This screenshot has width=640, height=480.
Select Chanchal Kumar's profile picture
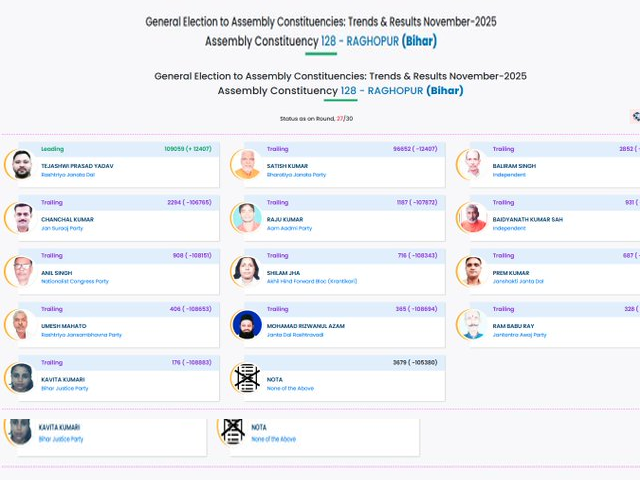click(21, 218)
